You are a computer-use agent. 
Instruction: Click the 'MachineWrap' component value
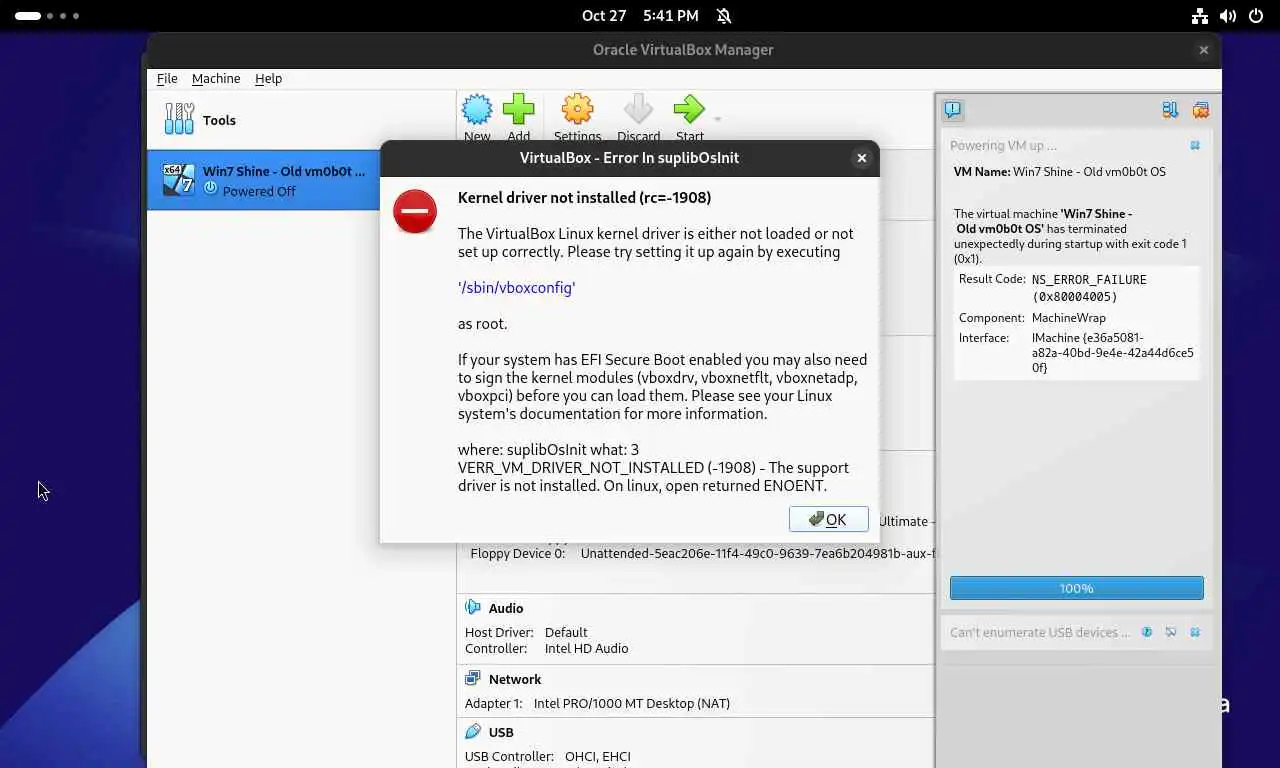1069,318
